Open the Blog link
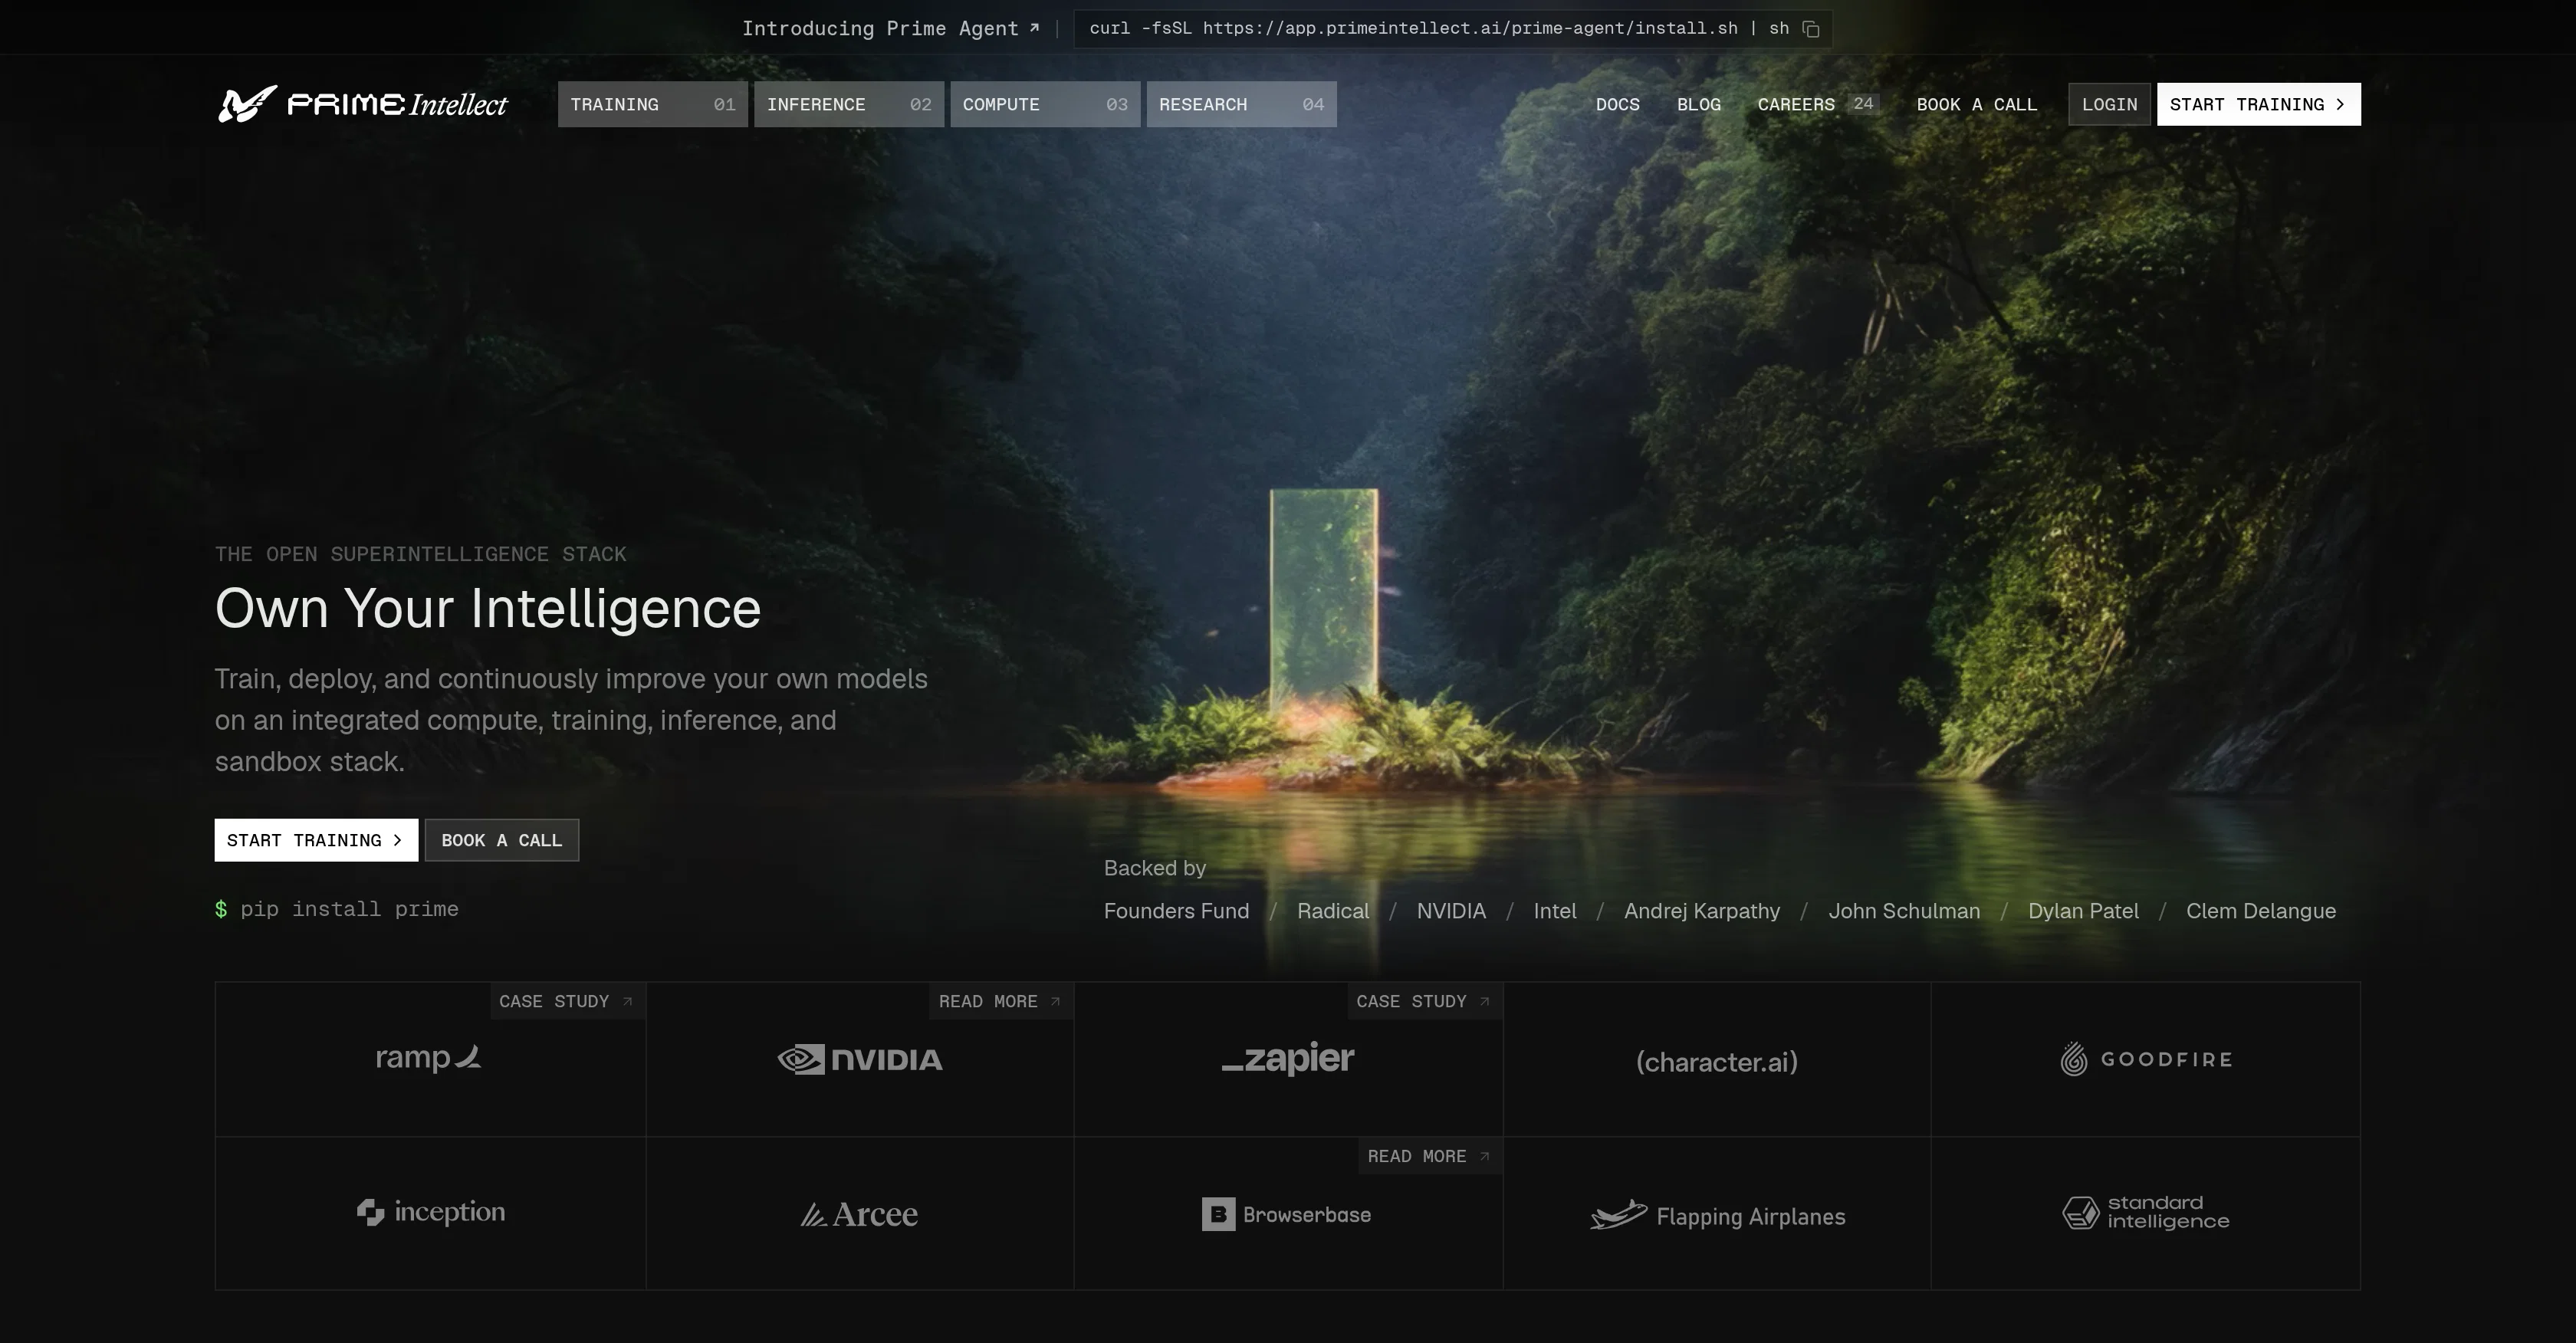Image resolution: width=2576 pixels, height=1343 pixels. (x=1698, y=104)
